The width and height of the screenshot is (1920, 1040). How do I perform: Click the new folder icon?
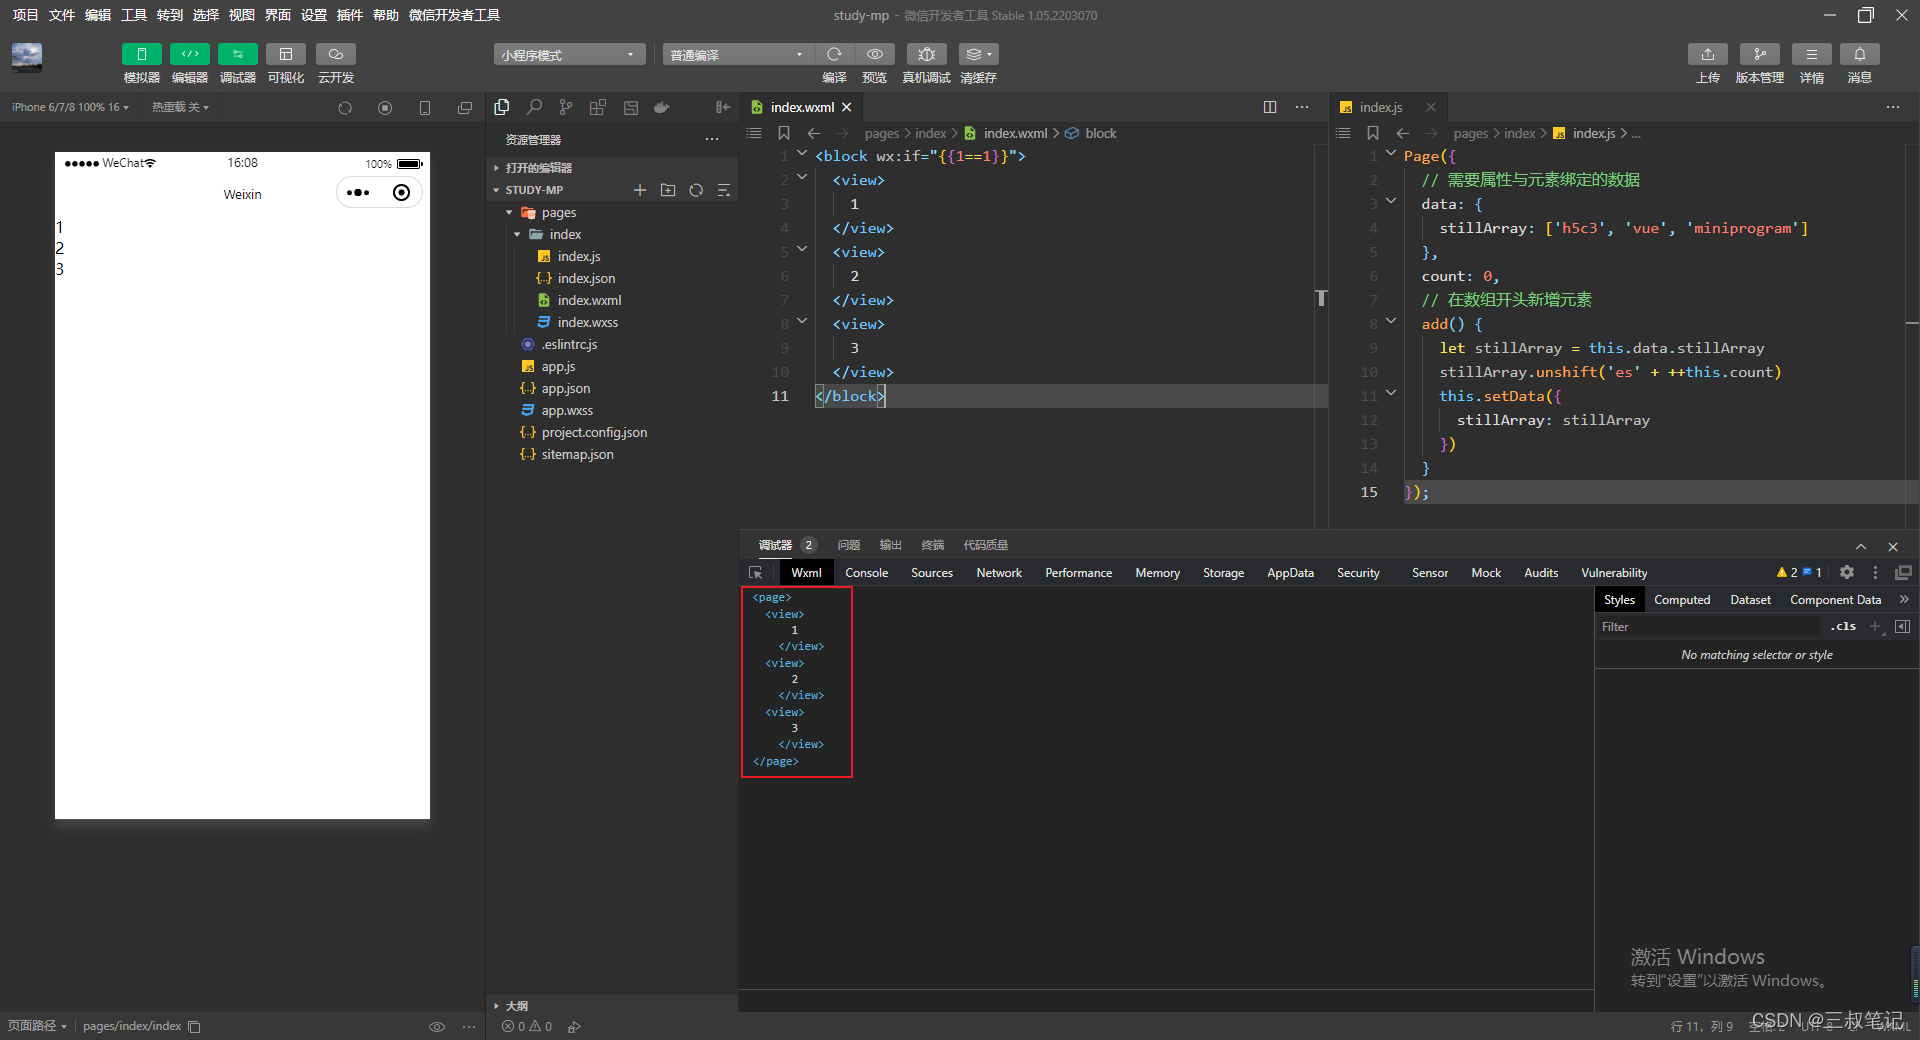[668, 190]
